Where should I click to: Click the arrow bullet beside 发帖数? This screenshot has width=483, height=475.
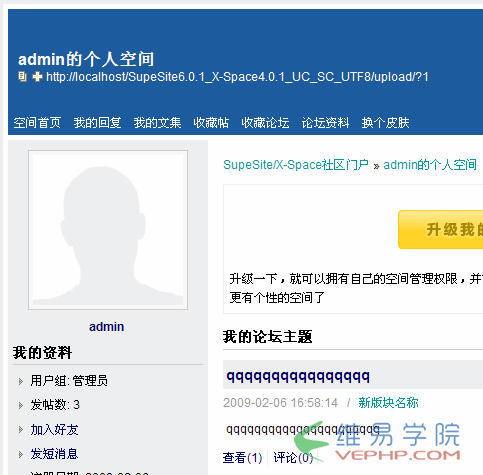21,405
